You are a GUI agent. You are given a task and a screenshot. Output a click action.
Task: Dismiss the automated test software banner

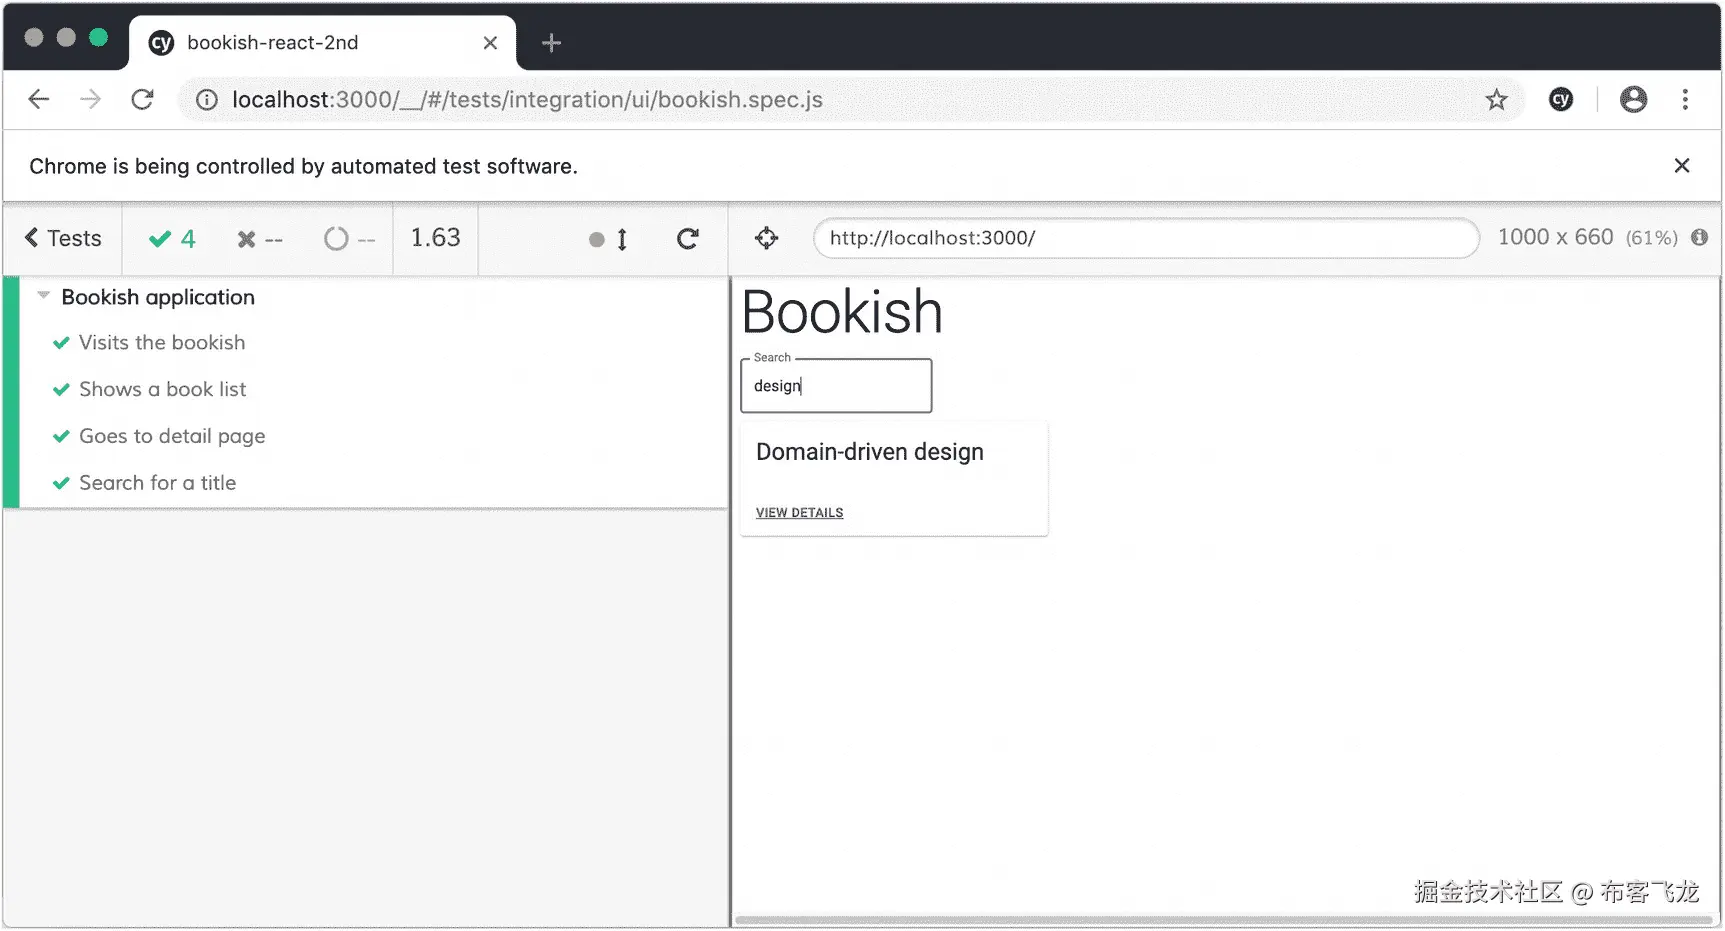pyautogui.click(x=1682, y=166)
